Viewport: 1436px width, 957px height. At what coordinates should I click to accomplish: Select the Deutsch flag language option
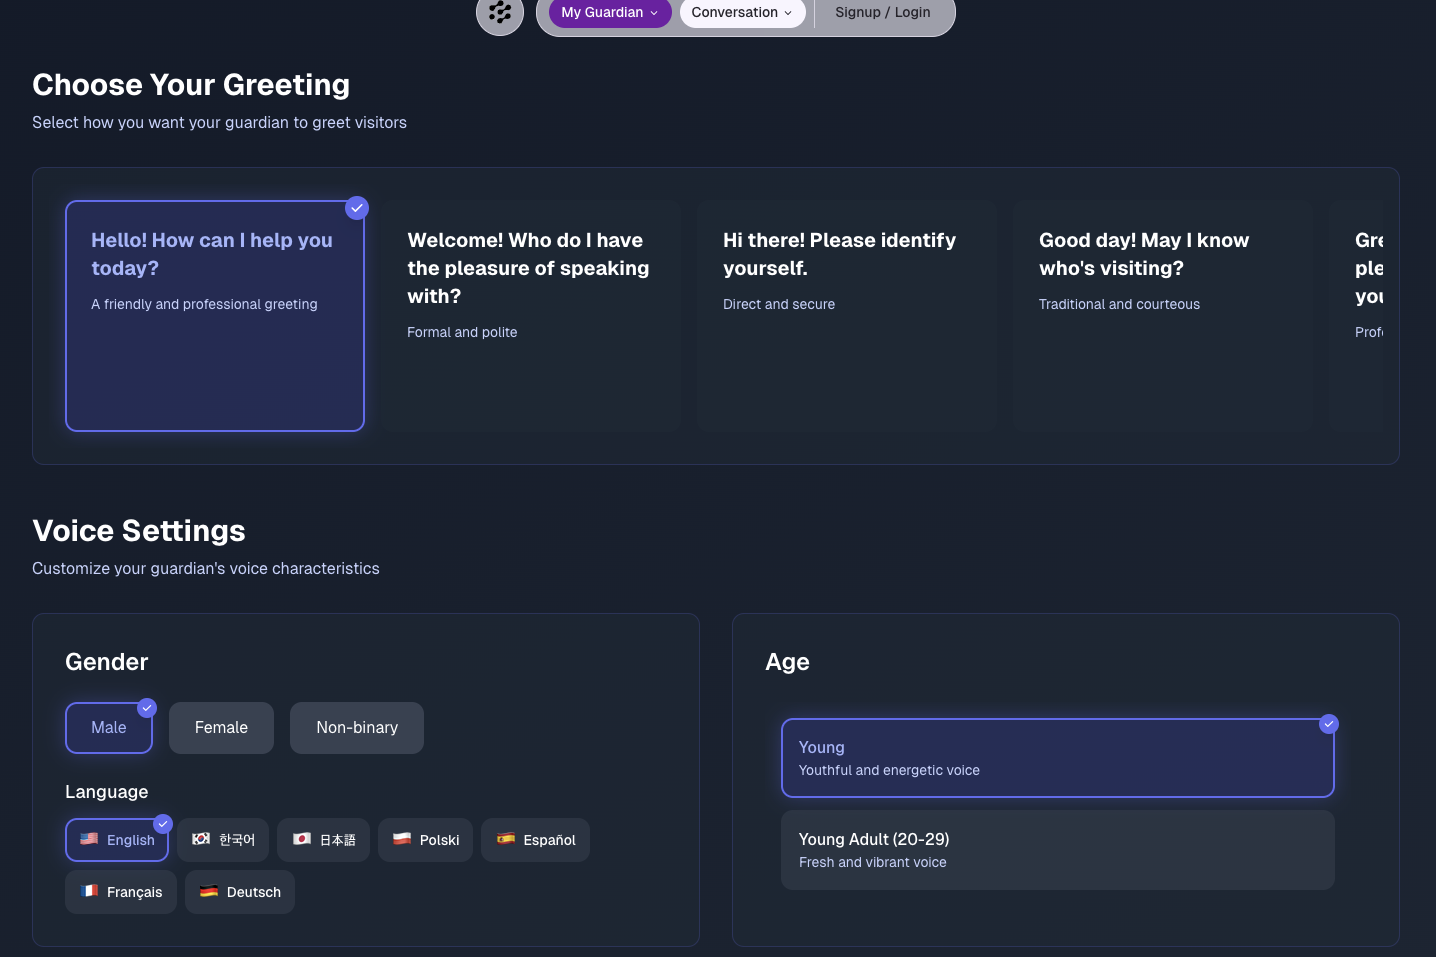coord(239,891)
